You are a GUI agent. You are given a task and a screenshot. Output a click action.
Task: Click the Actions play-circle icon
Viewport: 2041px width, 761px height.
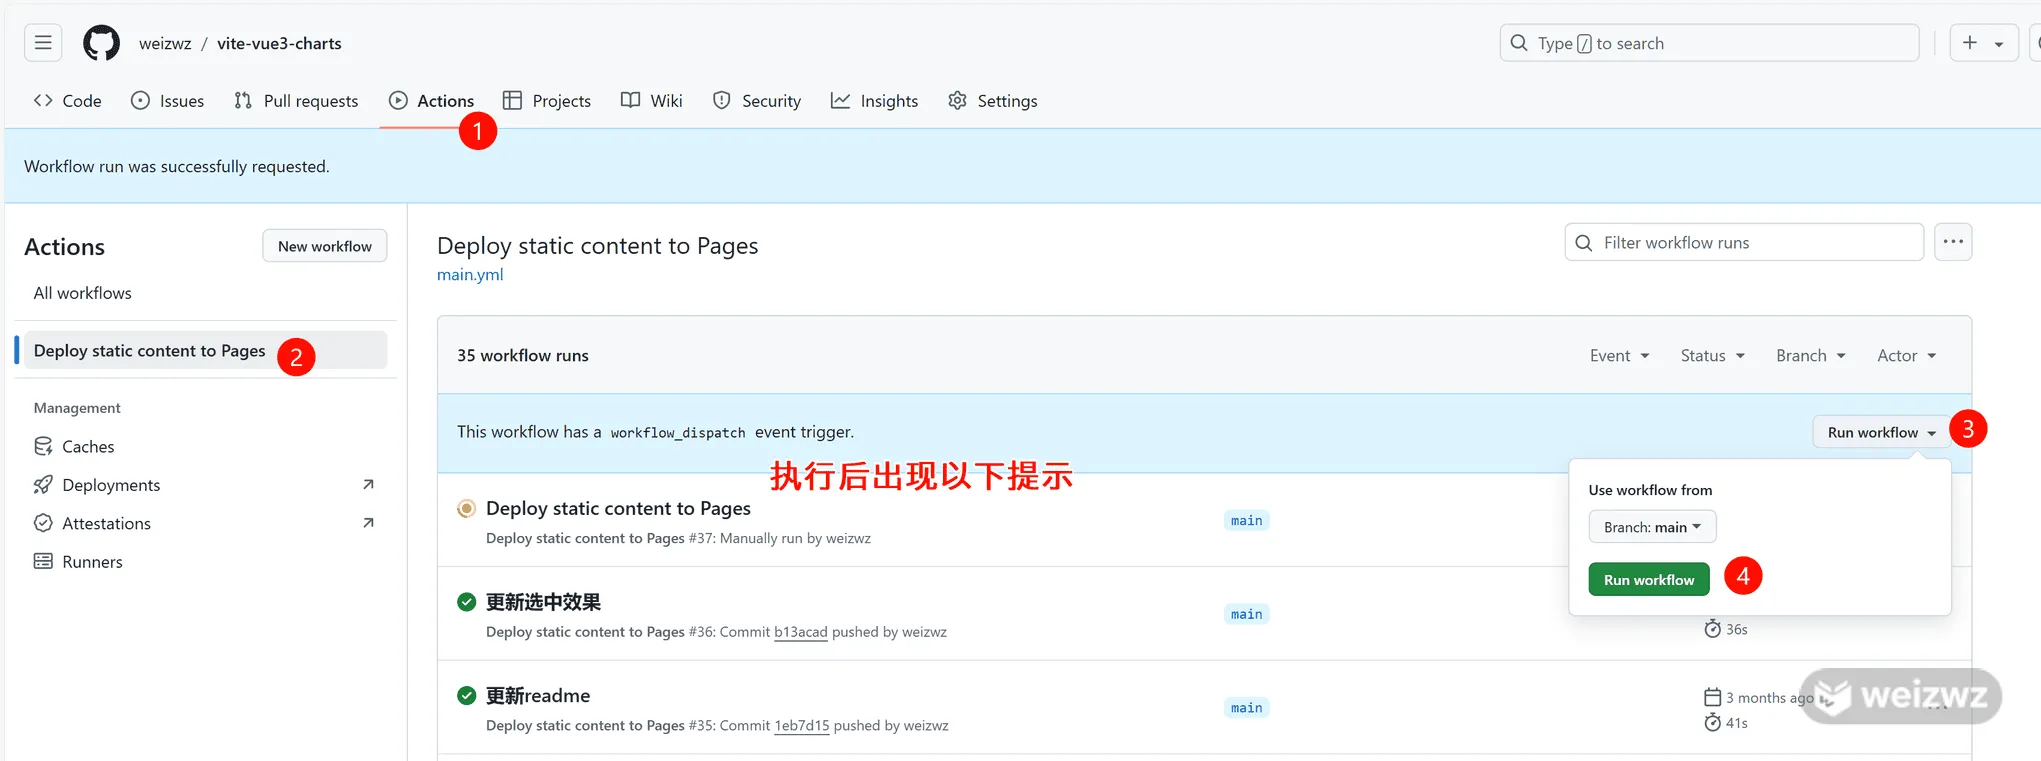(398, 101)
